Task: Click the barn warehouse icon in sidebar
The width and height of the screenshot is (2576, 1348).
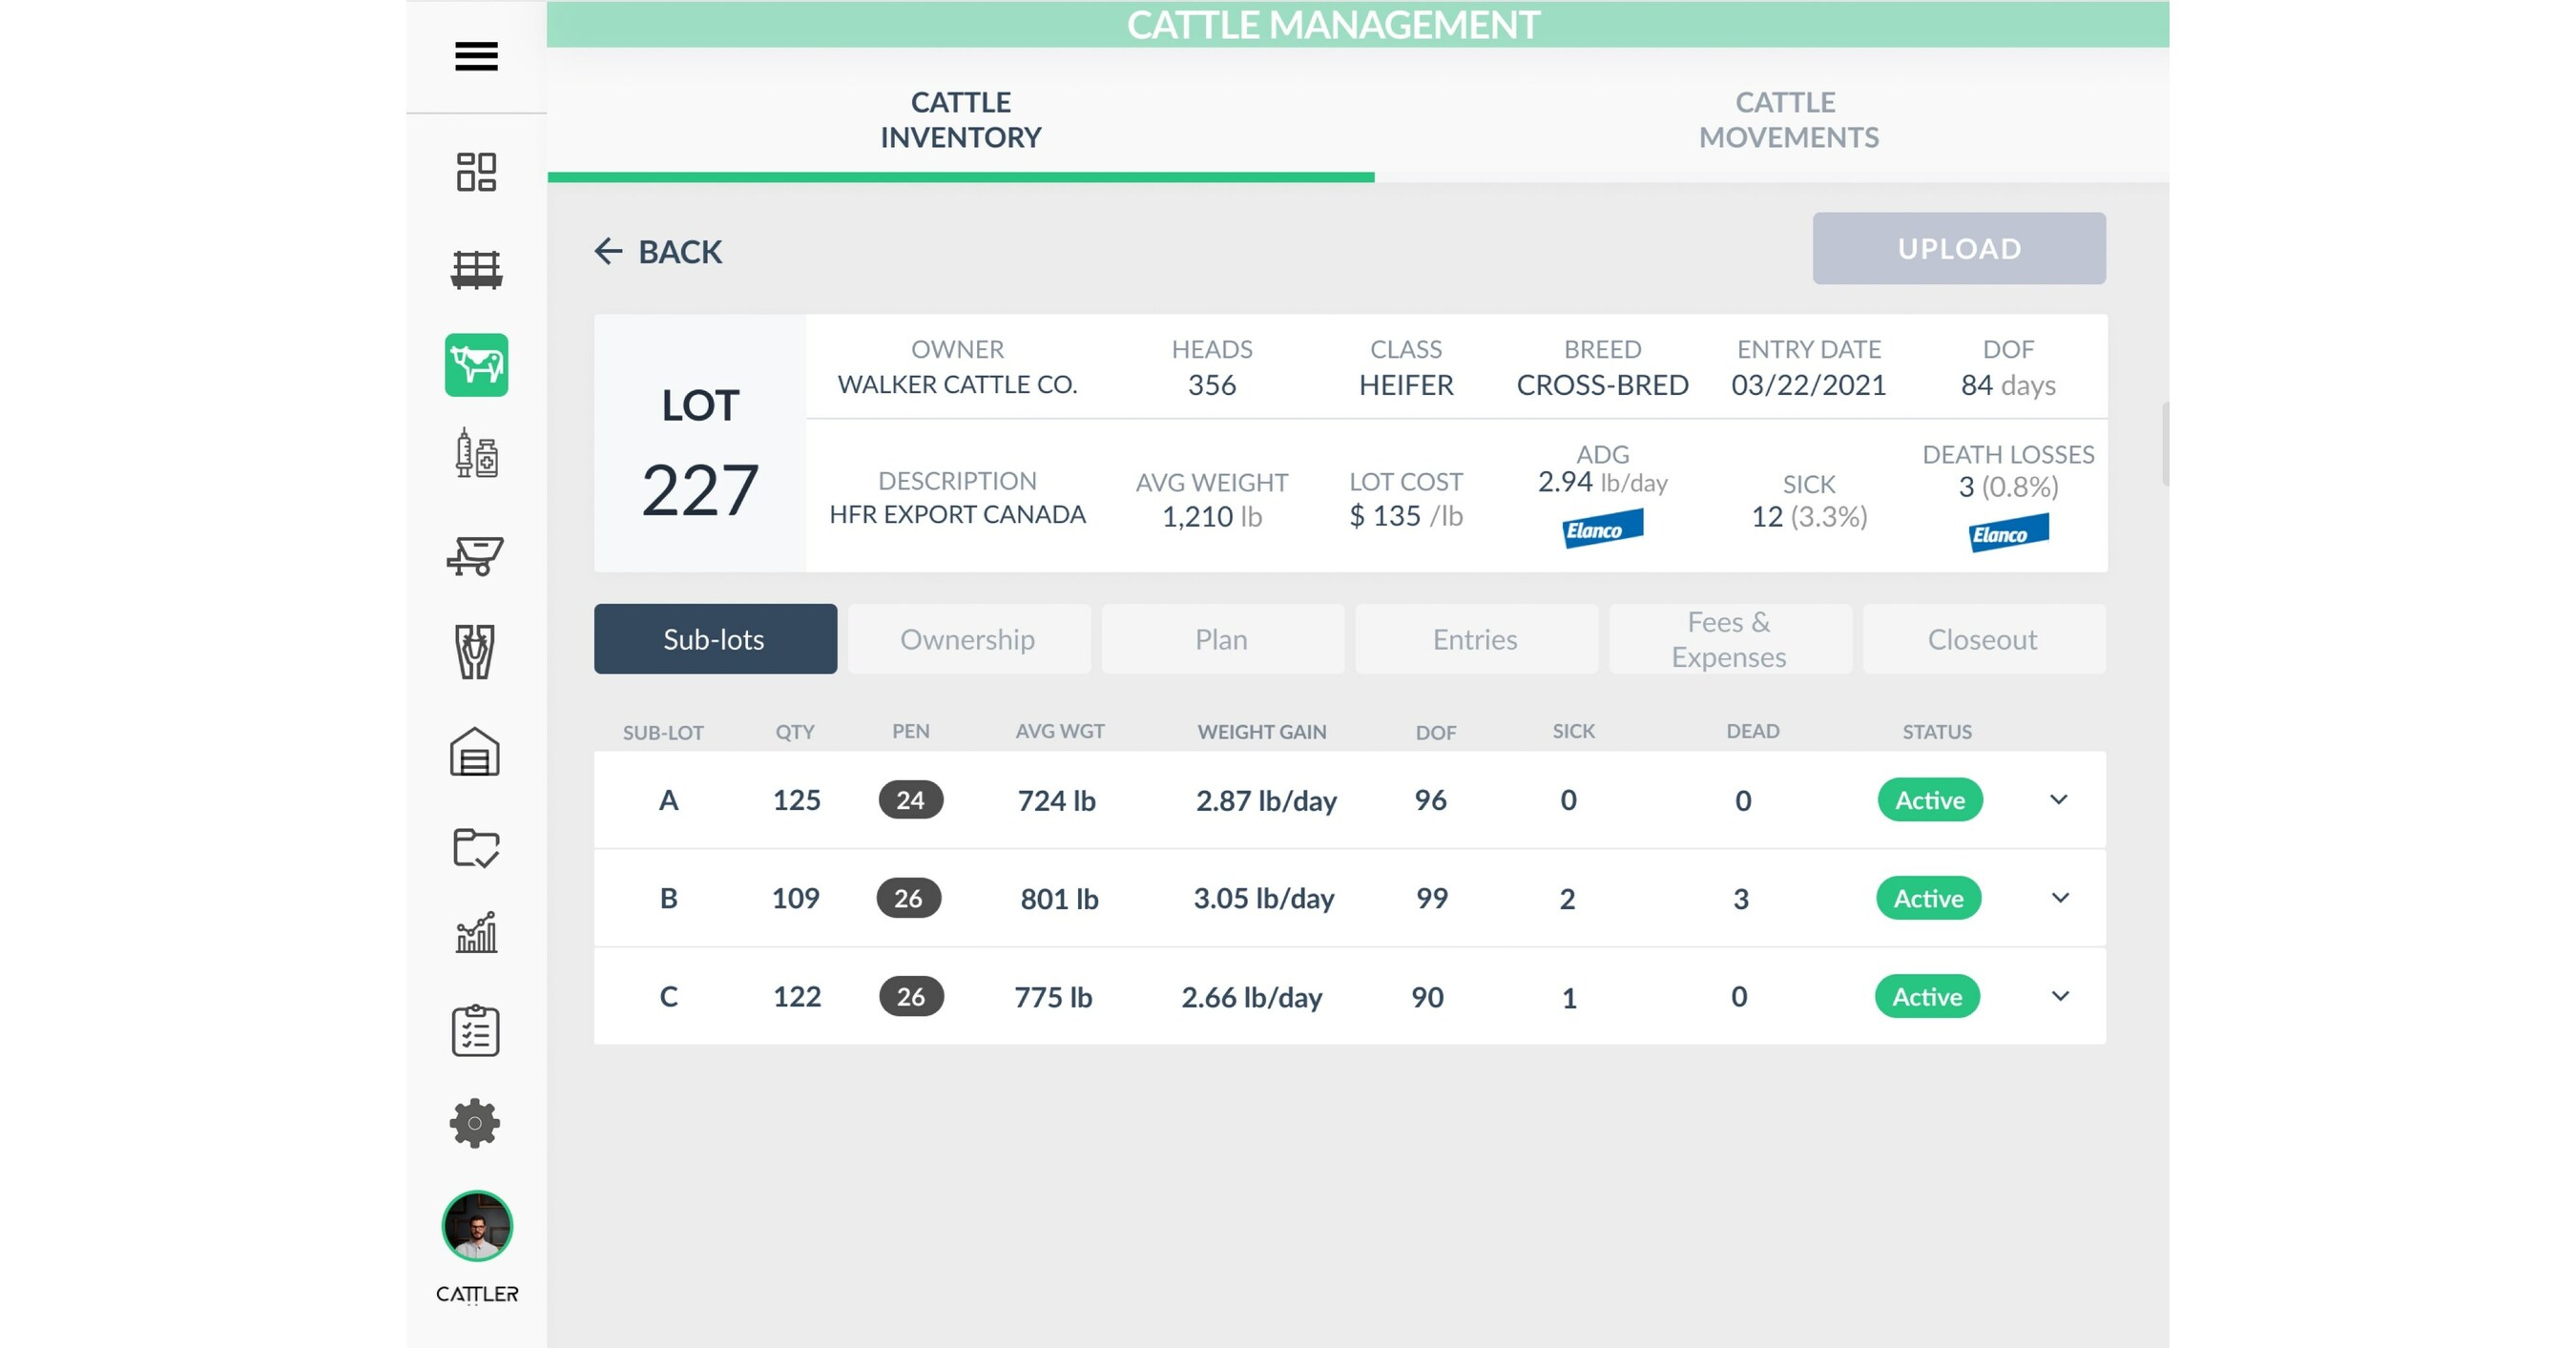Action: pyautogui.click(x=476, y=752)
